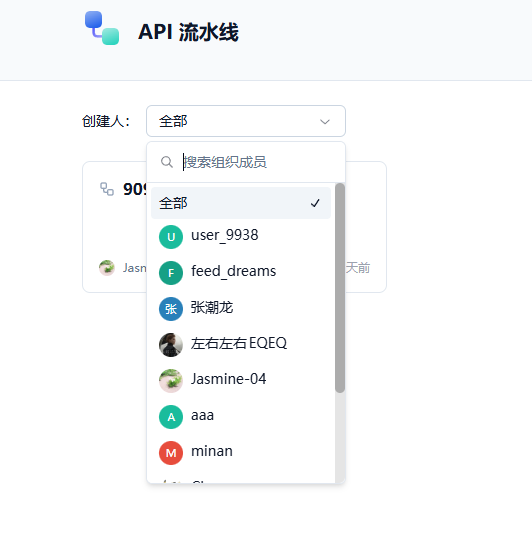
Task: Click the dropdown list scrollbar thumb
Action: [x=340, y=288]
